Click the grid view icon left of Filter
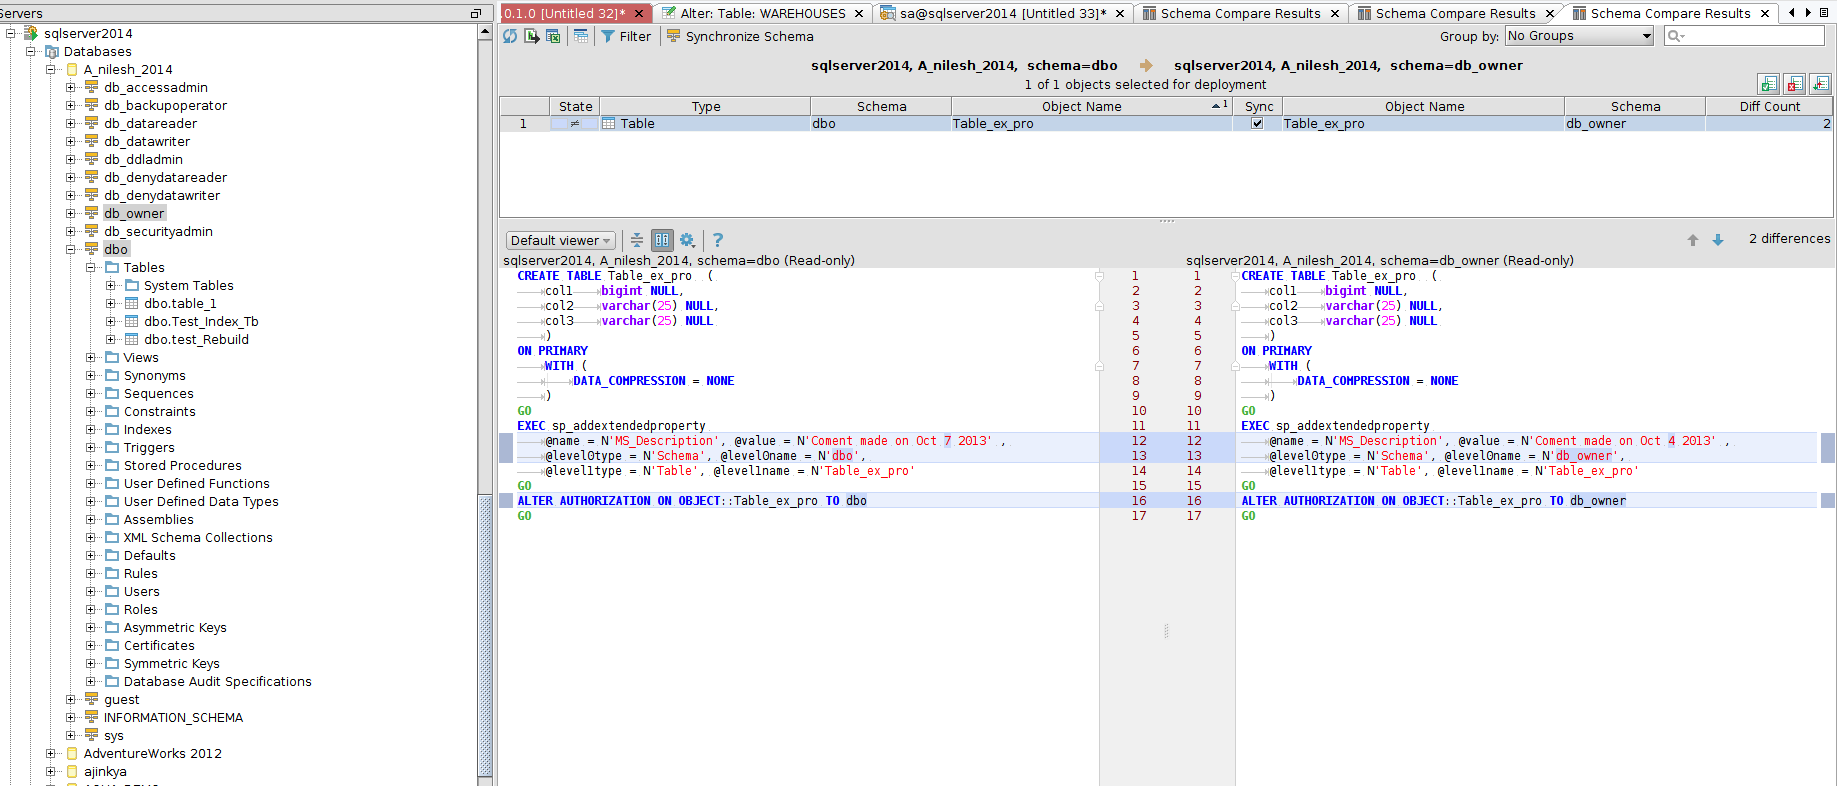 (x=581, y=36)
